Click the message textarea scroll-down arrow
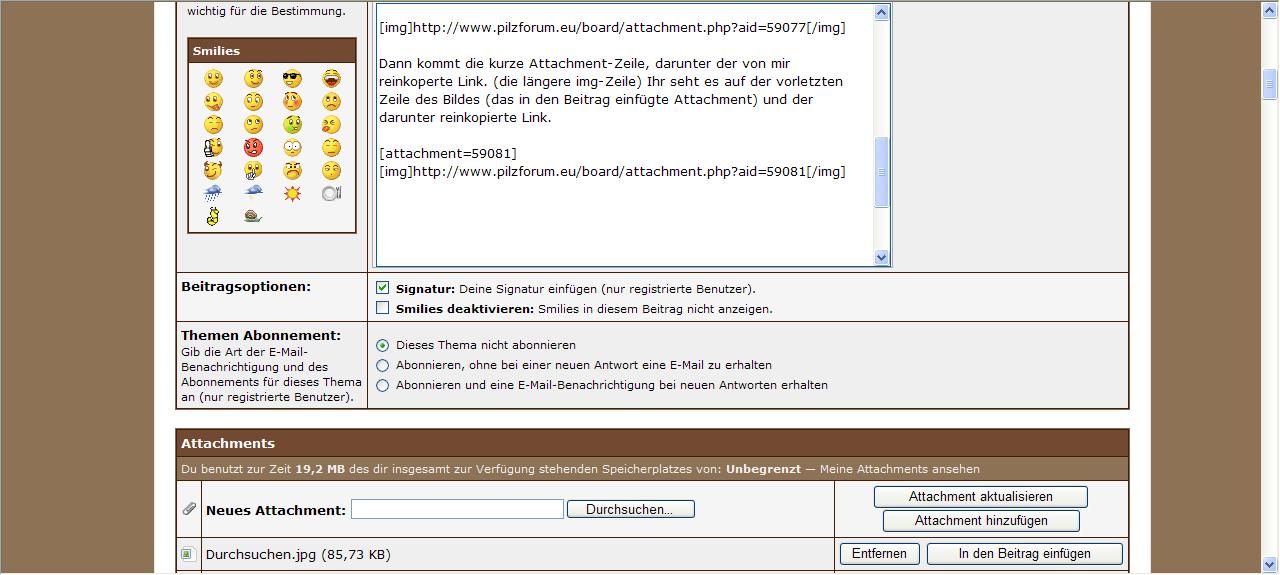This screenshot has height=575, width=1280. 881,257
